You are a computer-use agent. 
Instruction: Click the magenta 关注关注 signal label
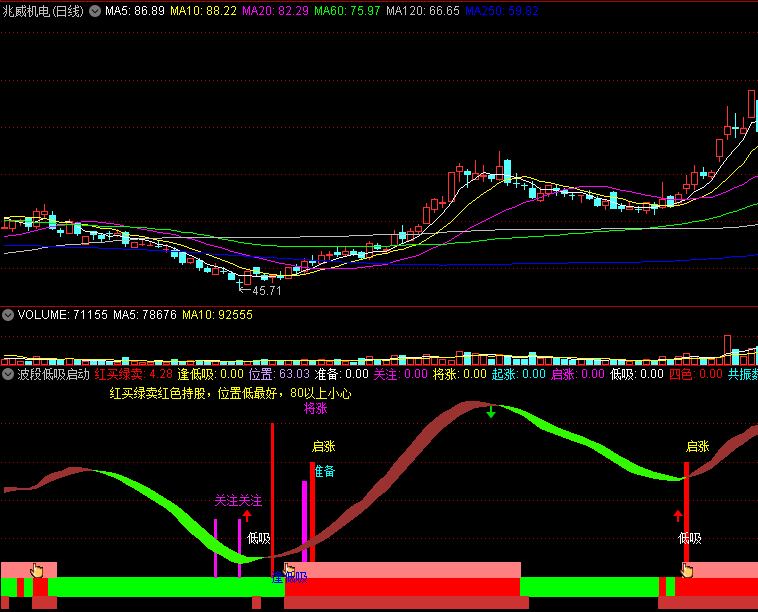(x=238, y=500)
